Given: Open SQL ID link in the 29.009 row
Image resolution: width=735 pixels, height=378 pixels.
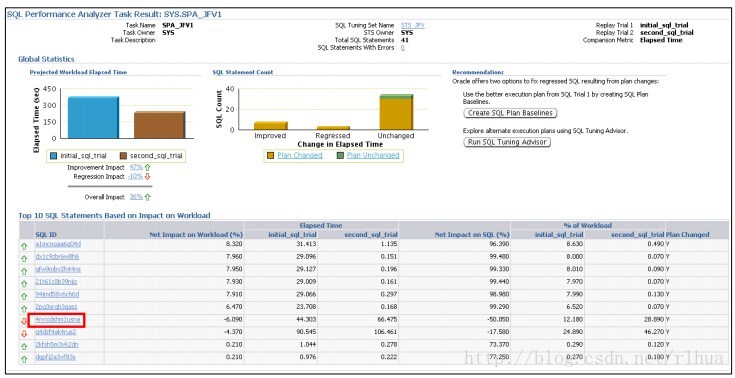Looking at the screenshot, I should 56,282.
